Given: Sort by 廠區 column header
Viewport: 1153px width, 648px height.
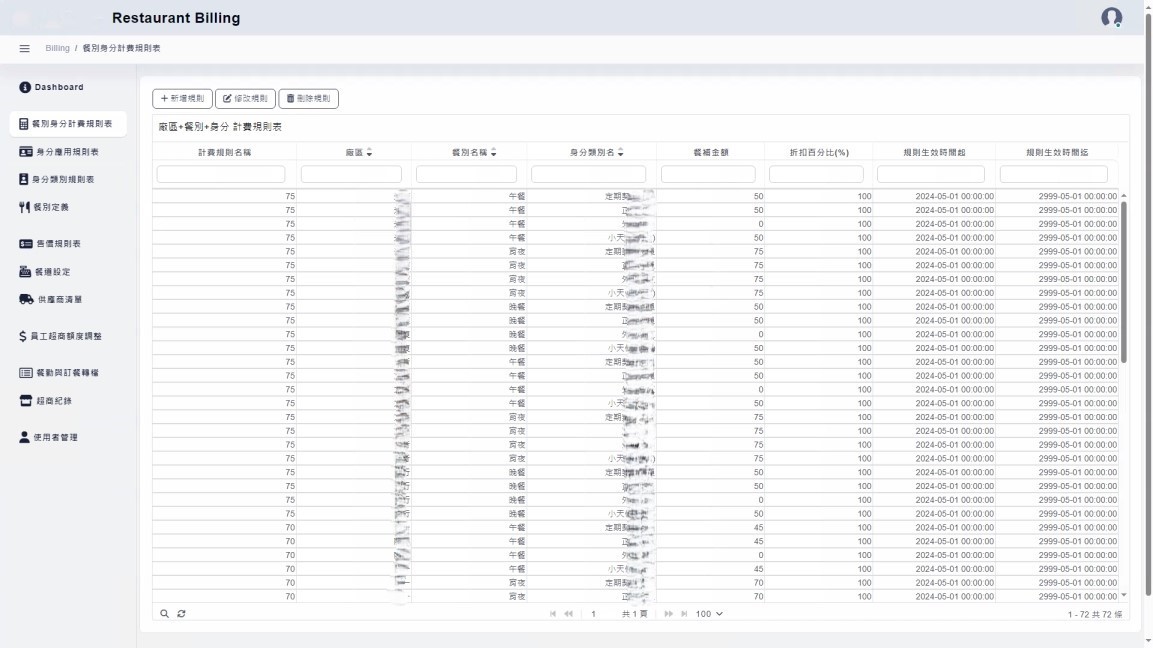Looking at the screenshot, I should 357,152.
